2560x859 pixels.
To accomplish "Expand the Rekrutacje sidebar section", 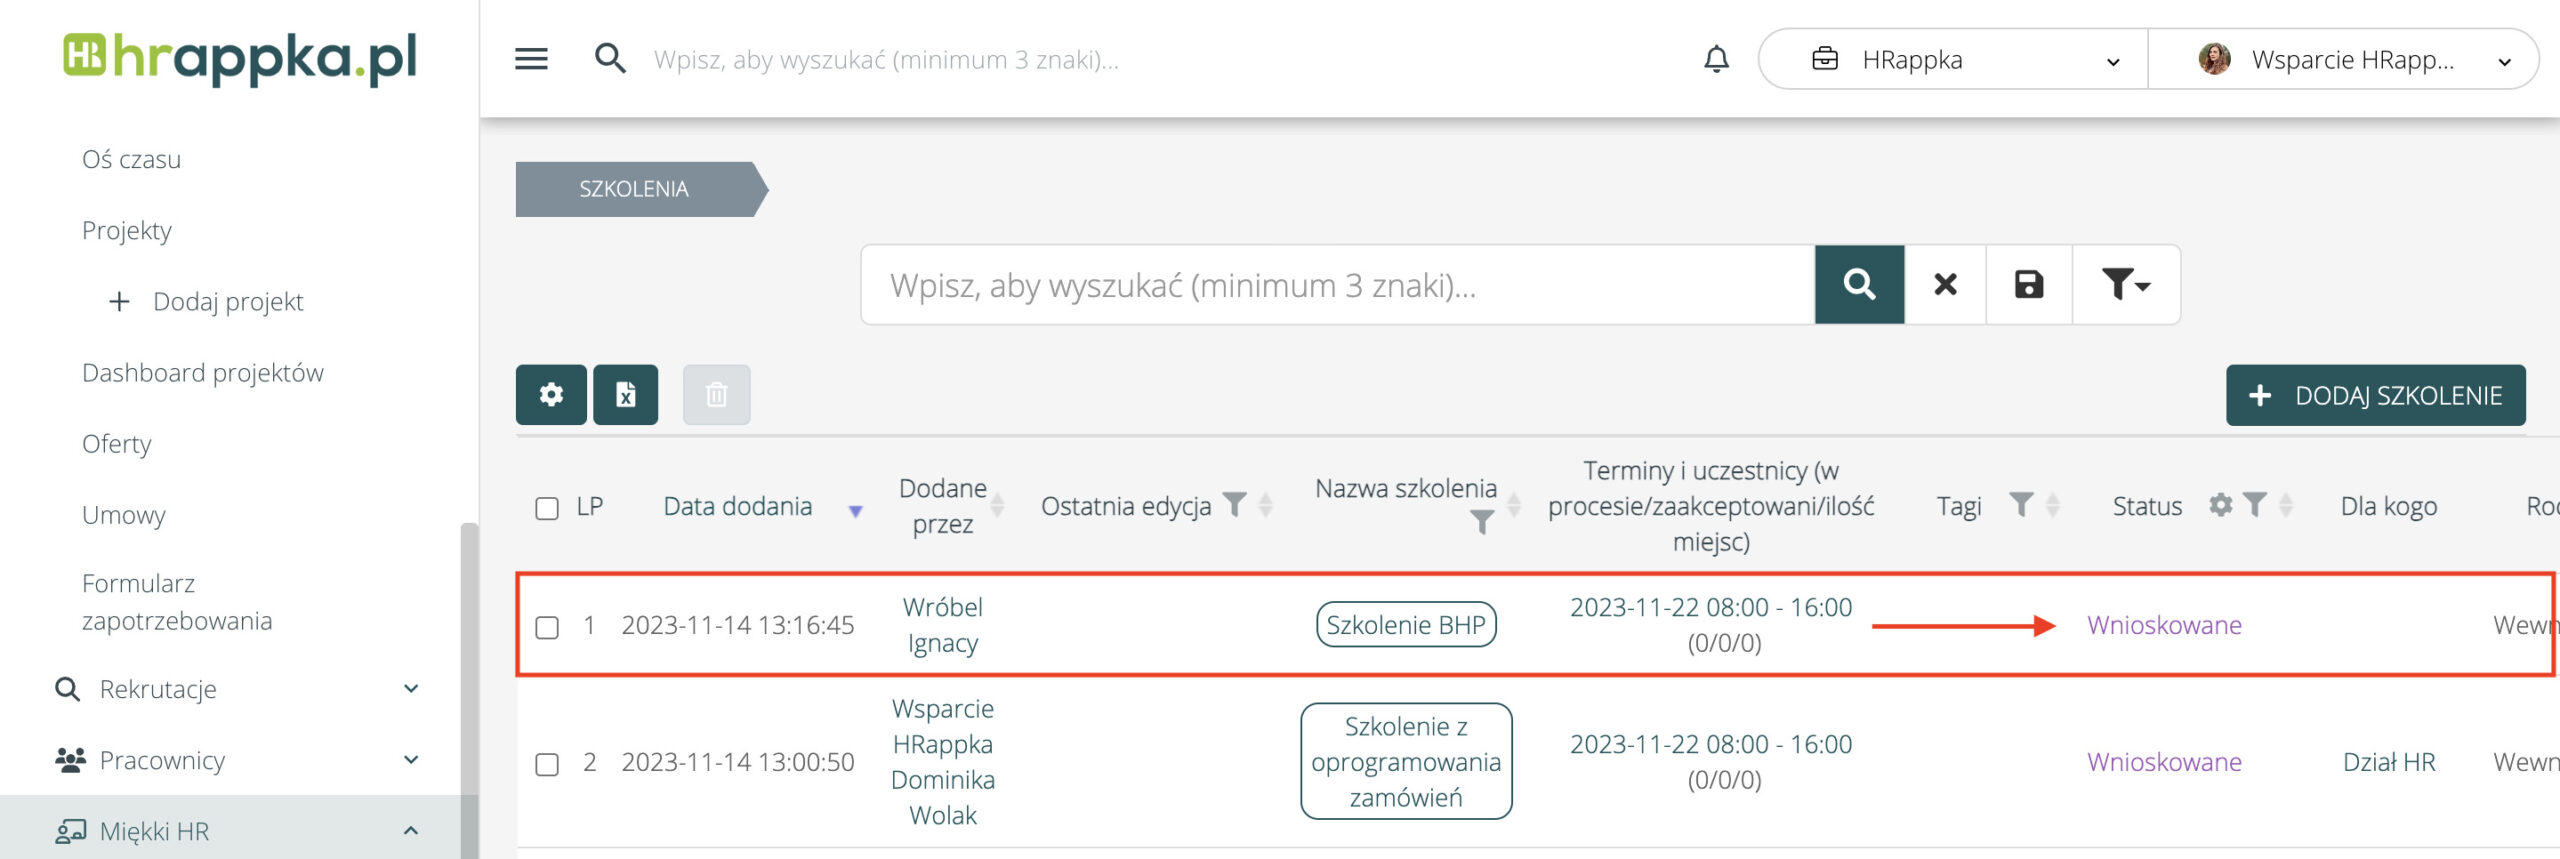I will [x=411, y=689].
